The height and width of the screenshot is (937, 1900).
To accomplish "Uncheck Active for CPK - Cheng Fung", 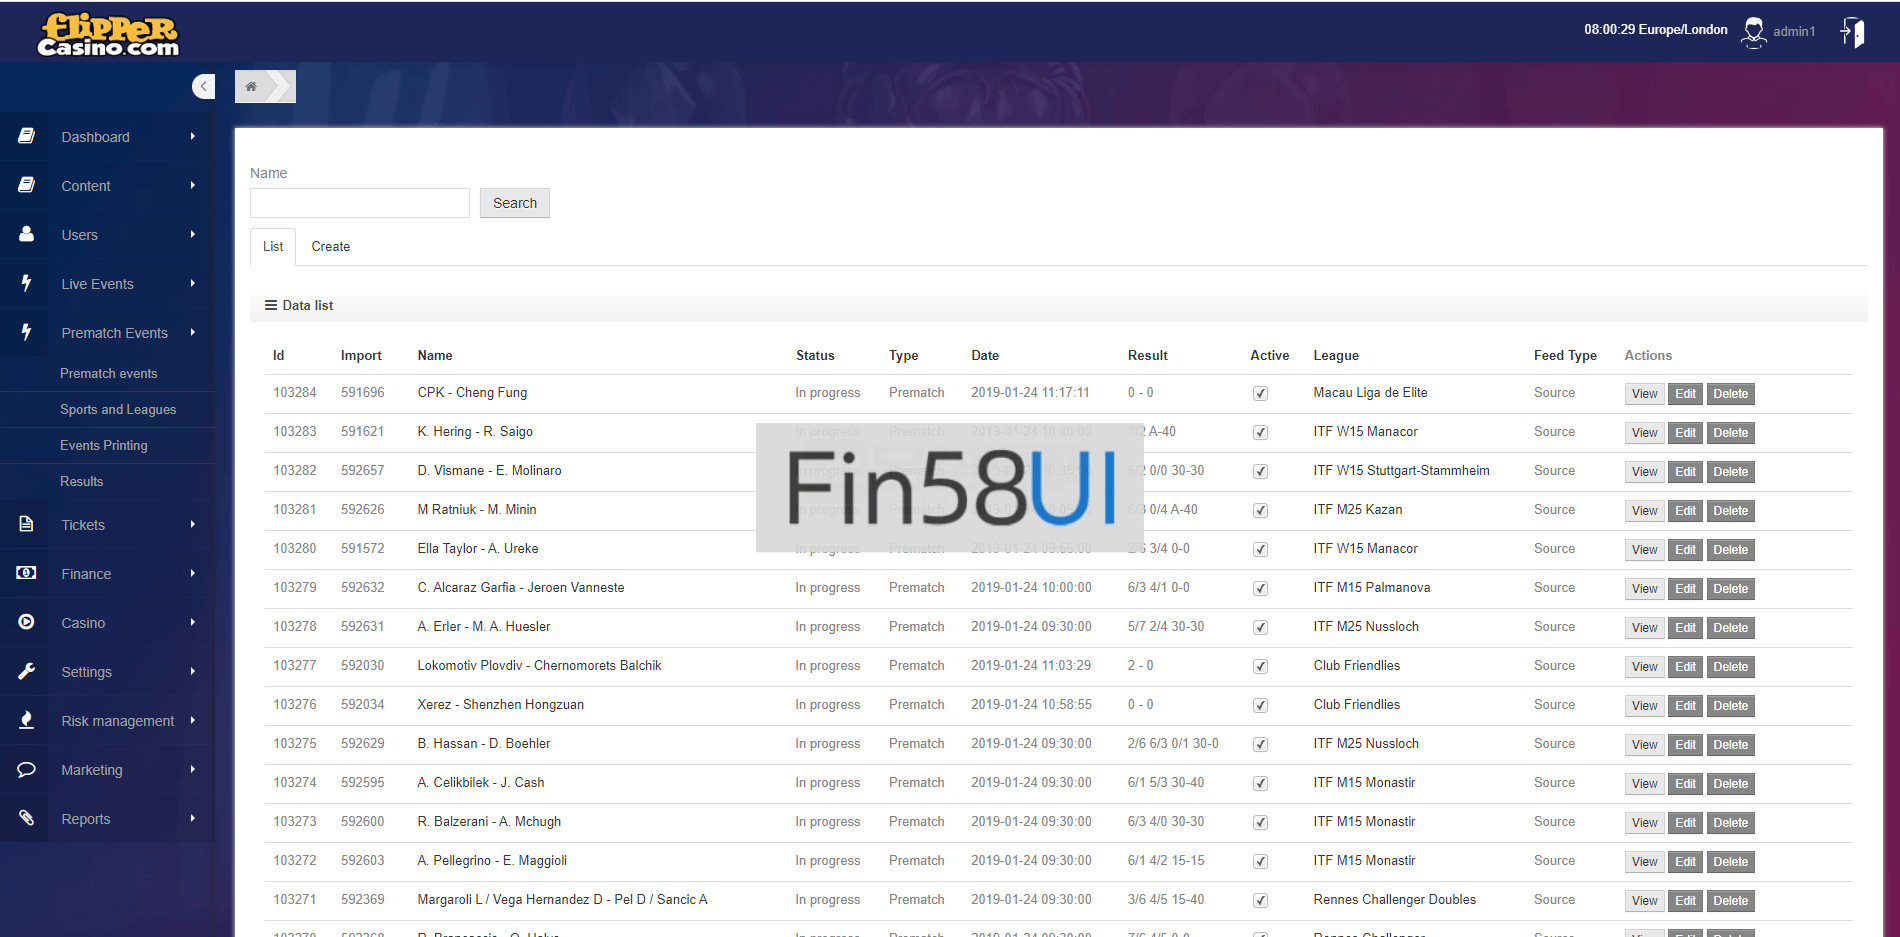I will pos(1260,394).
